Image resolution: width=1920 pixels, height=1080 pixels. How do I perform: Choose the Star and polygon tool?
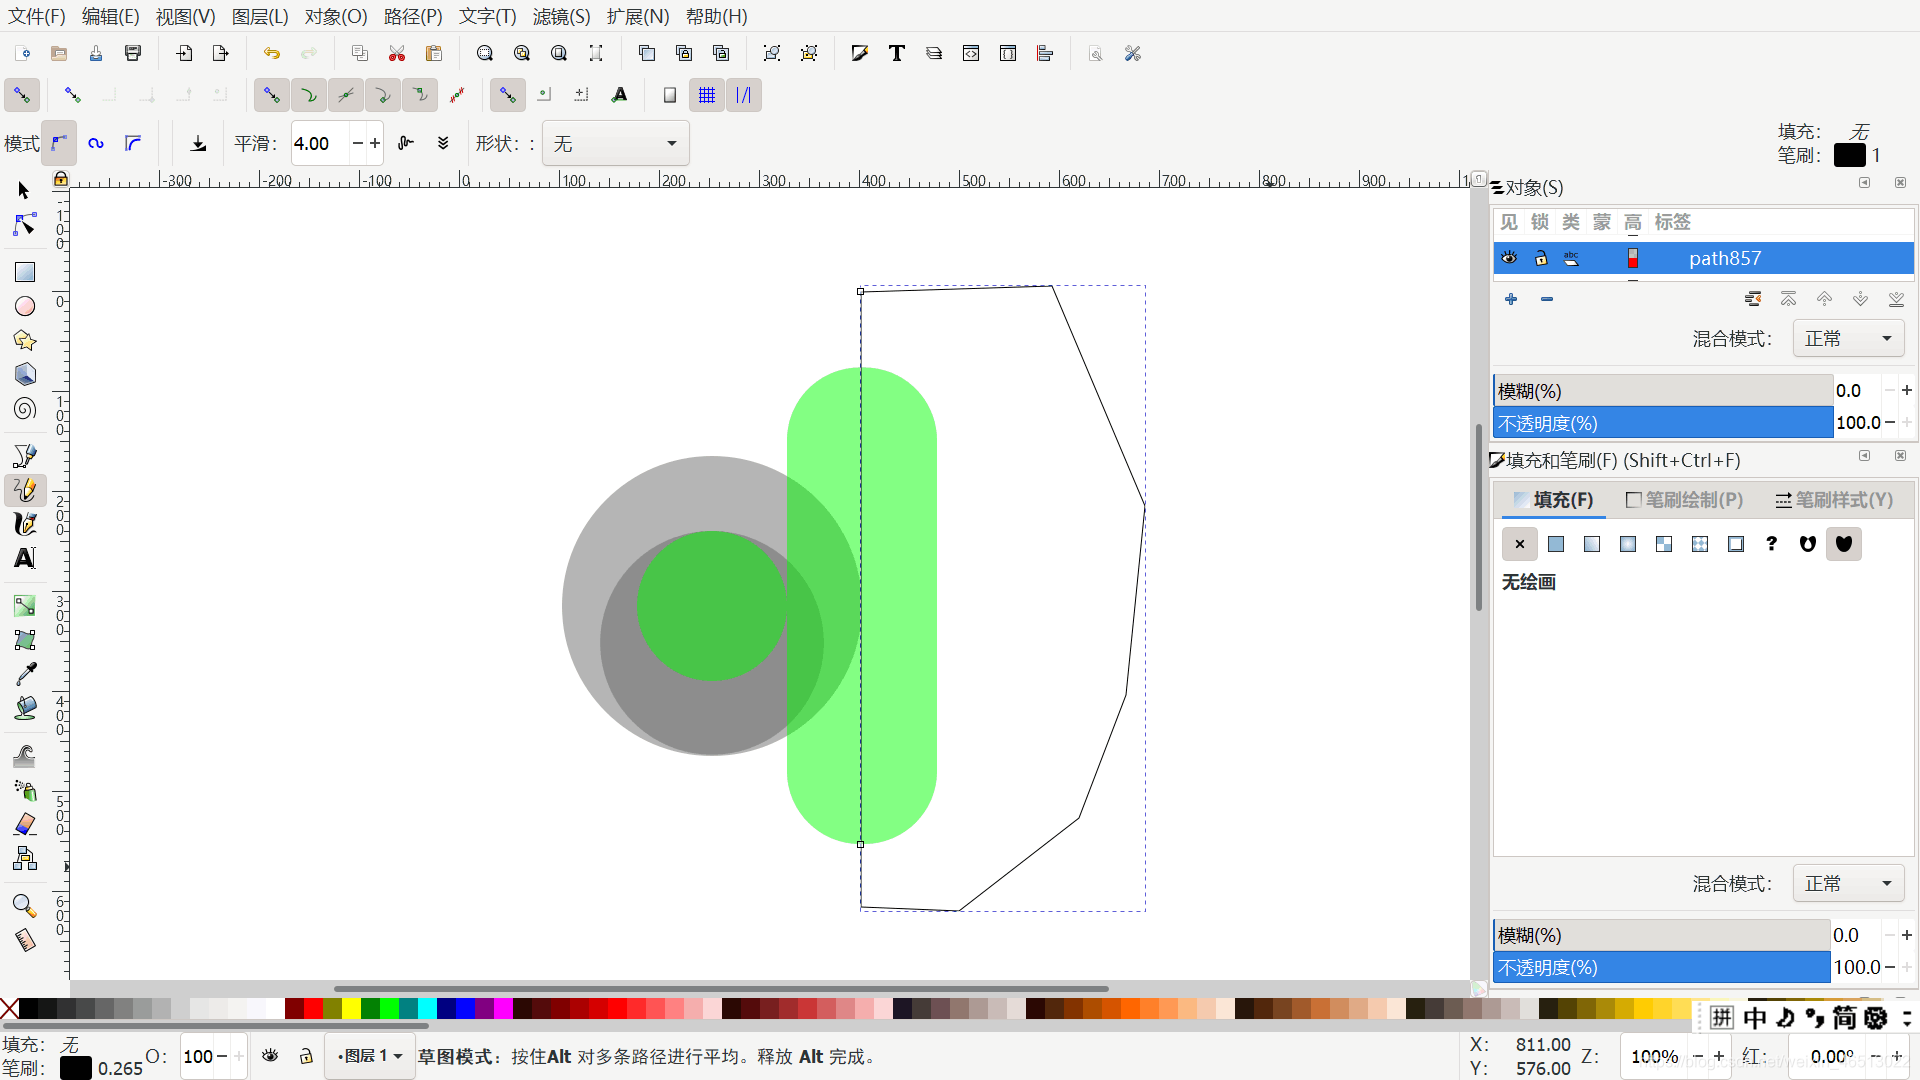25,340
